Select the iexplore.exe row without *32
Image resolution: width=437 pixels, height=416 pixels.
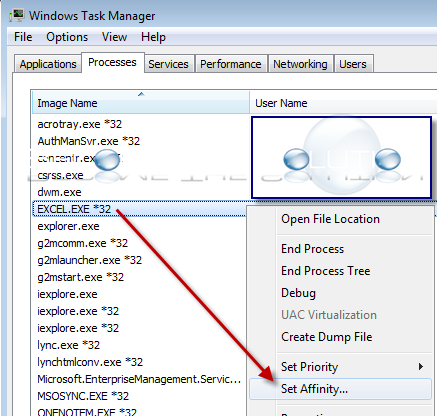click(67, 294)
